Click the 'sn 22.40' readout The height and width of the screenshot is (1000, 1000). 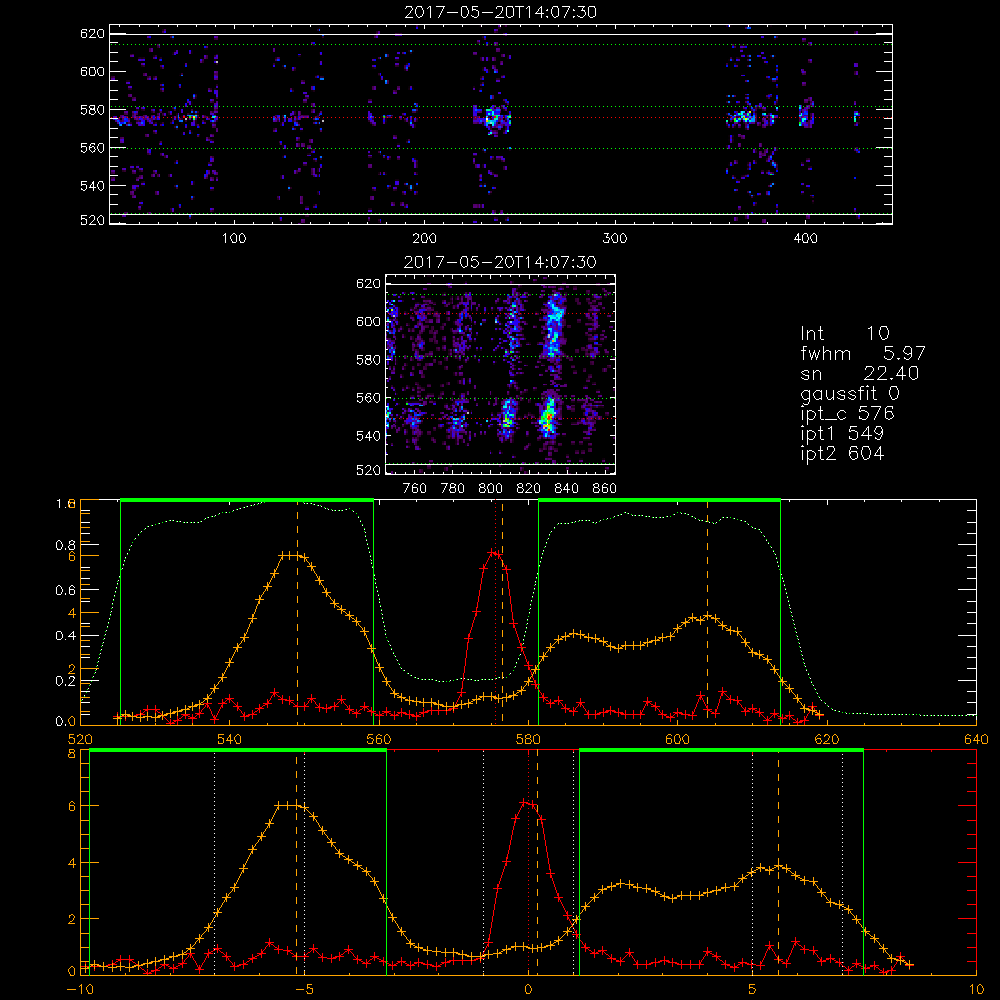click(860, 373)
